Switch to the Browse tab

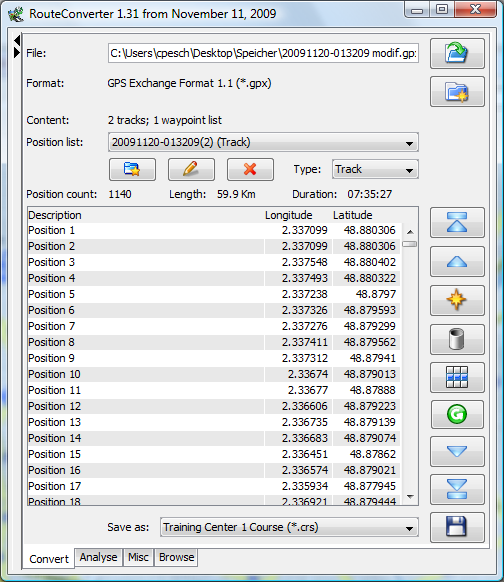pyautogui.click(x=176, y=557)
